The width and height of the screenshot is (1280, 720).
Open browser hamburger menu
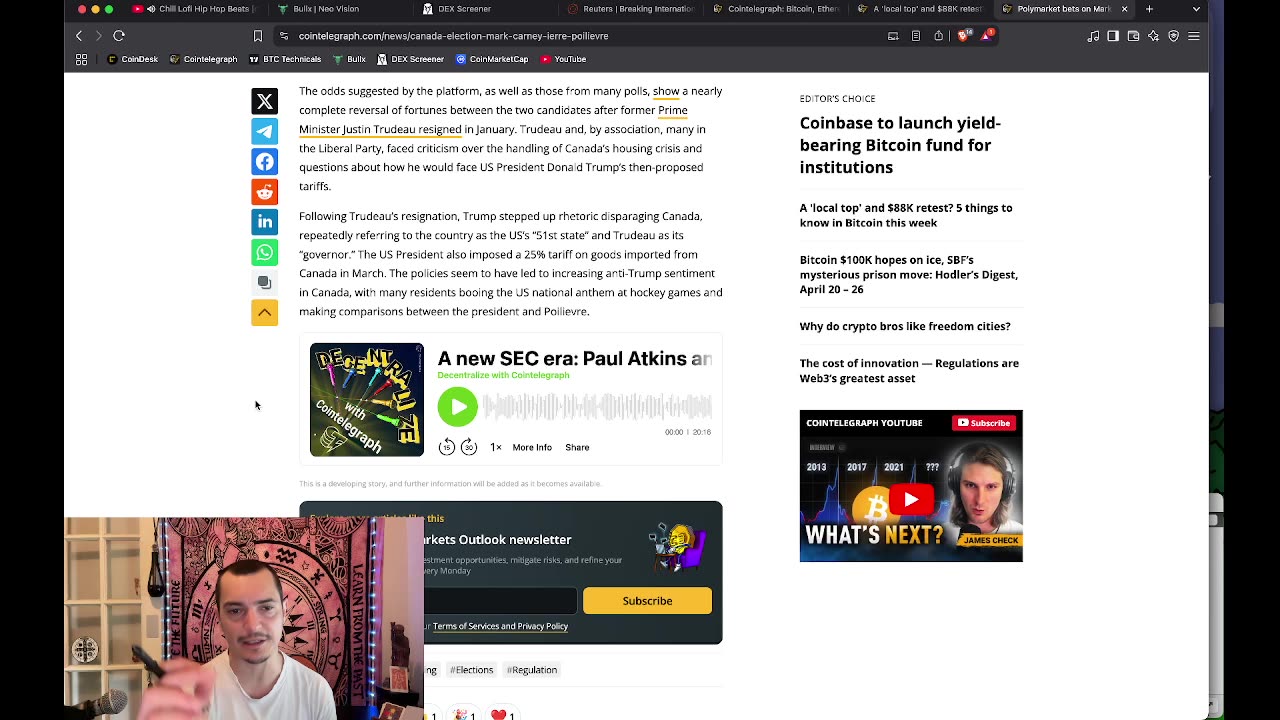(1193, 36)
